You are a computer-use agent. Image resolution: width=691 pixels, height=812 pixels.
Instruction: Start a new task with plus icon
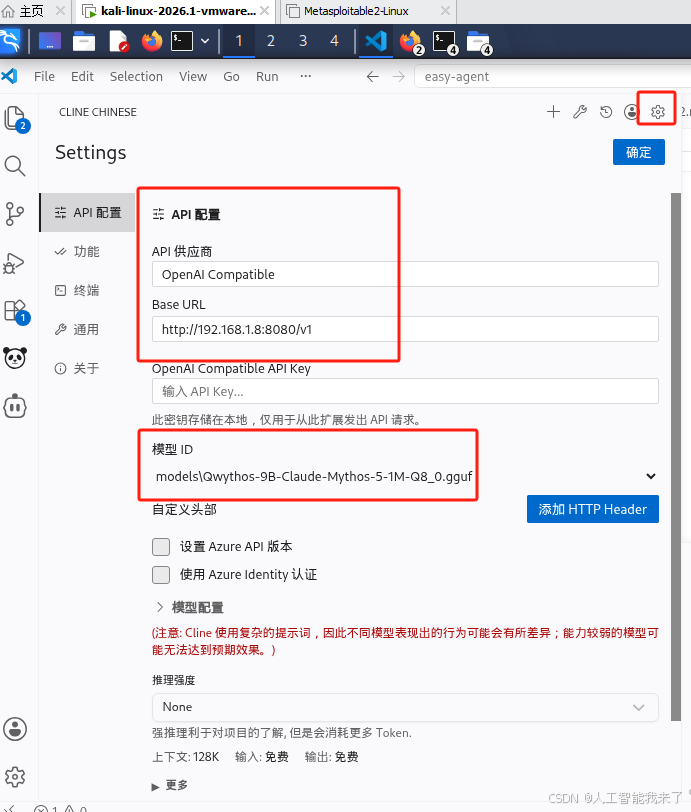[553, 111]
